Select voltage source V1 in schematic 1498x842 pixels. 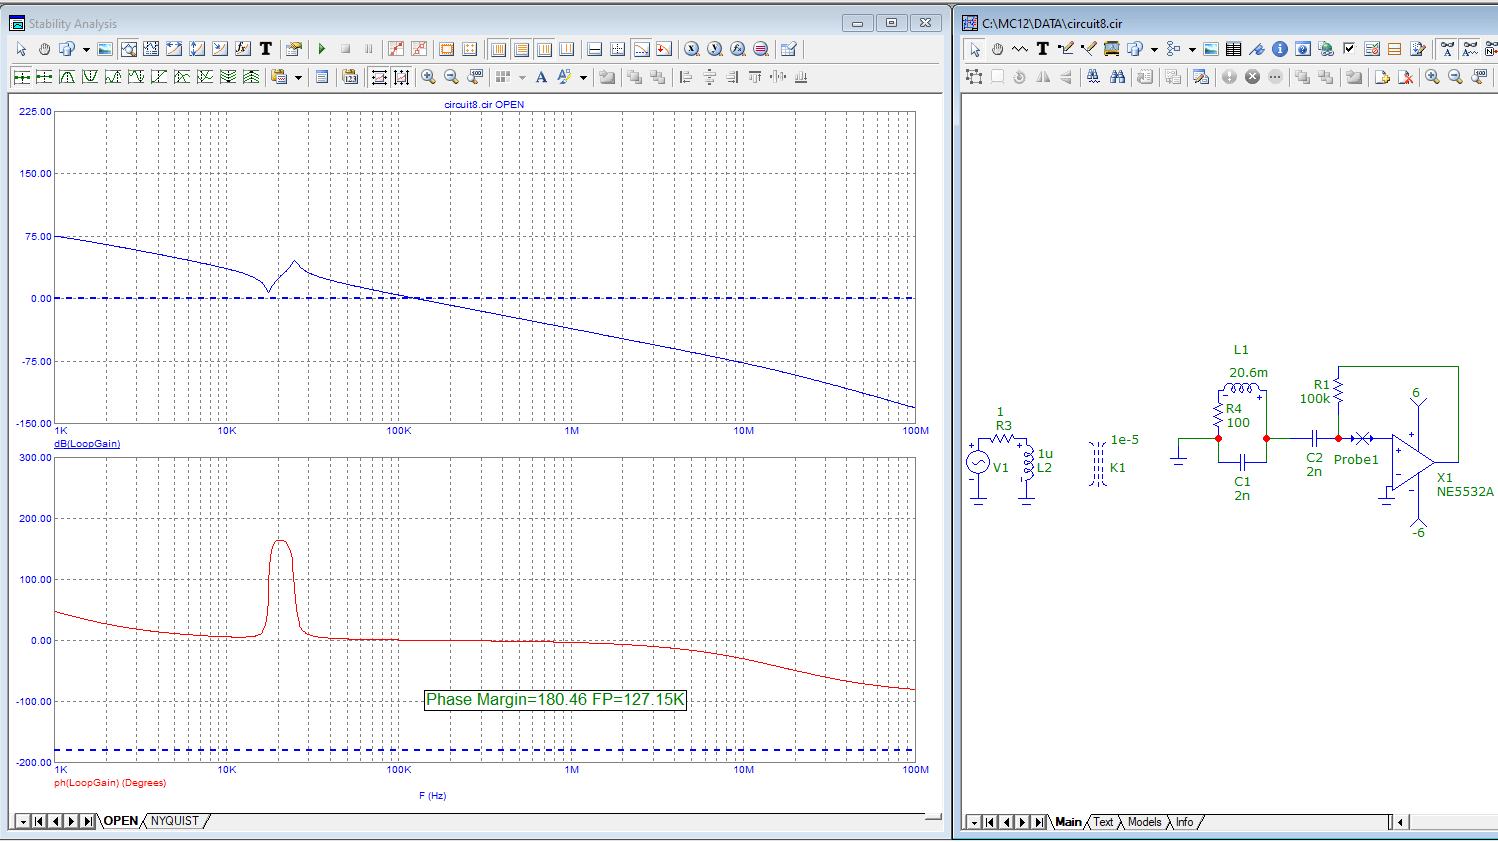[x=978, y=463]
